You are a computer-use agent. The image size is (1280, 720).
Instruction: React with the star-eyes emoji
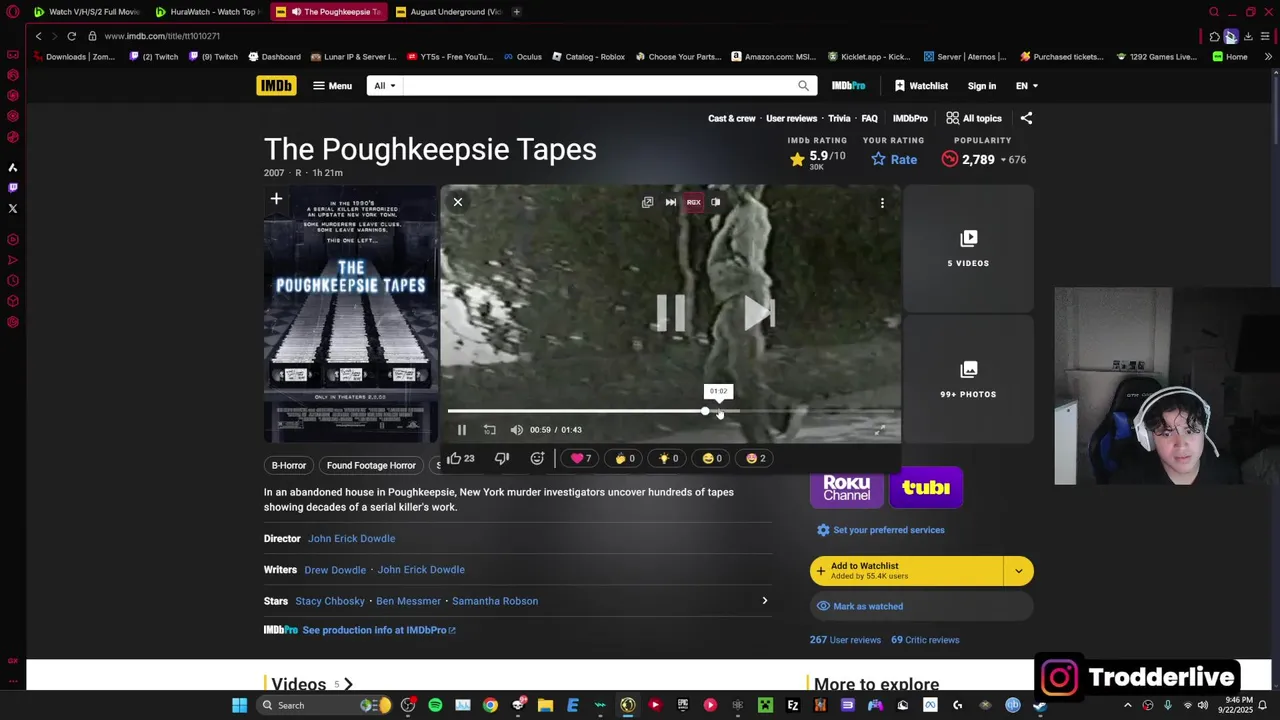(x=756, y=458)
